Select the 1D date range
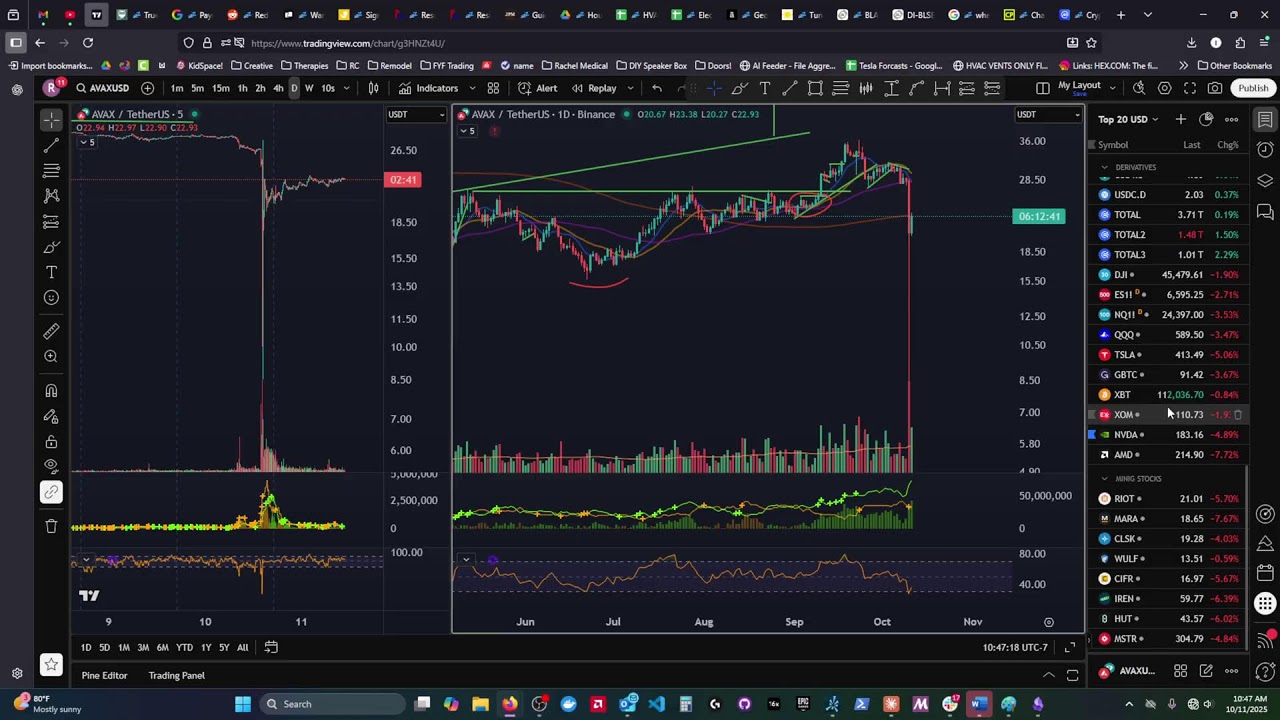Image resolution: width=1280 pixels, height=720 pixels. pos(85,647)
